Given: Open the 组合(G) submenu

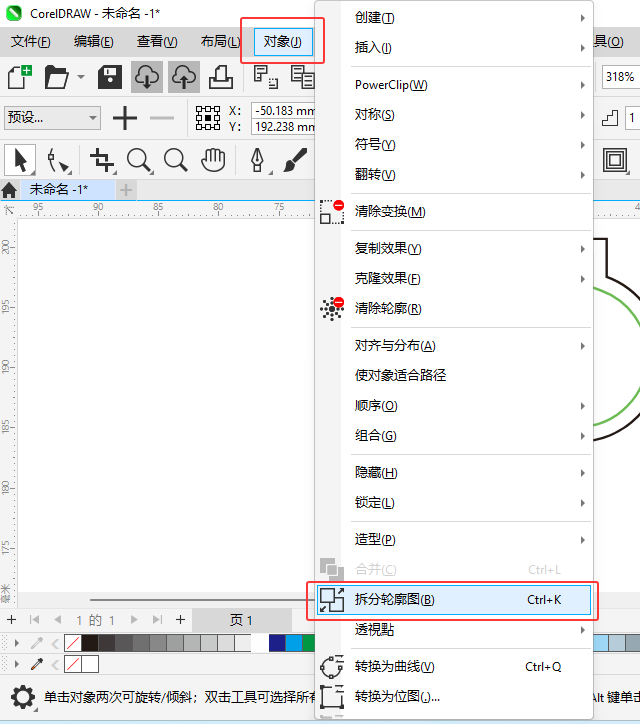Looking at the screenshot, I should [x=454, y=436].
